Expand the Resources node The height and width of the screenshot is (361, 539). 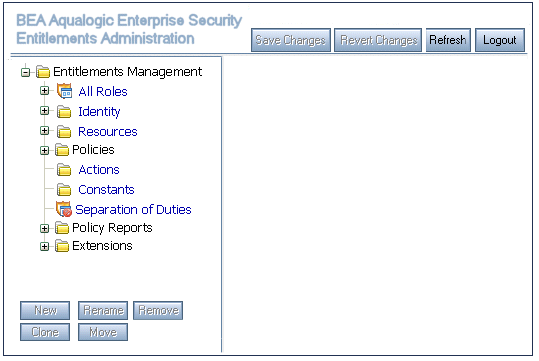click(x=44, y=131)
